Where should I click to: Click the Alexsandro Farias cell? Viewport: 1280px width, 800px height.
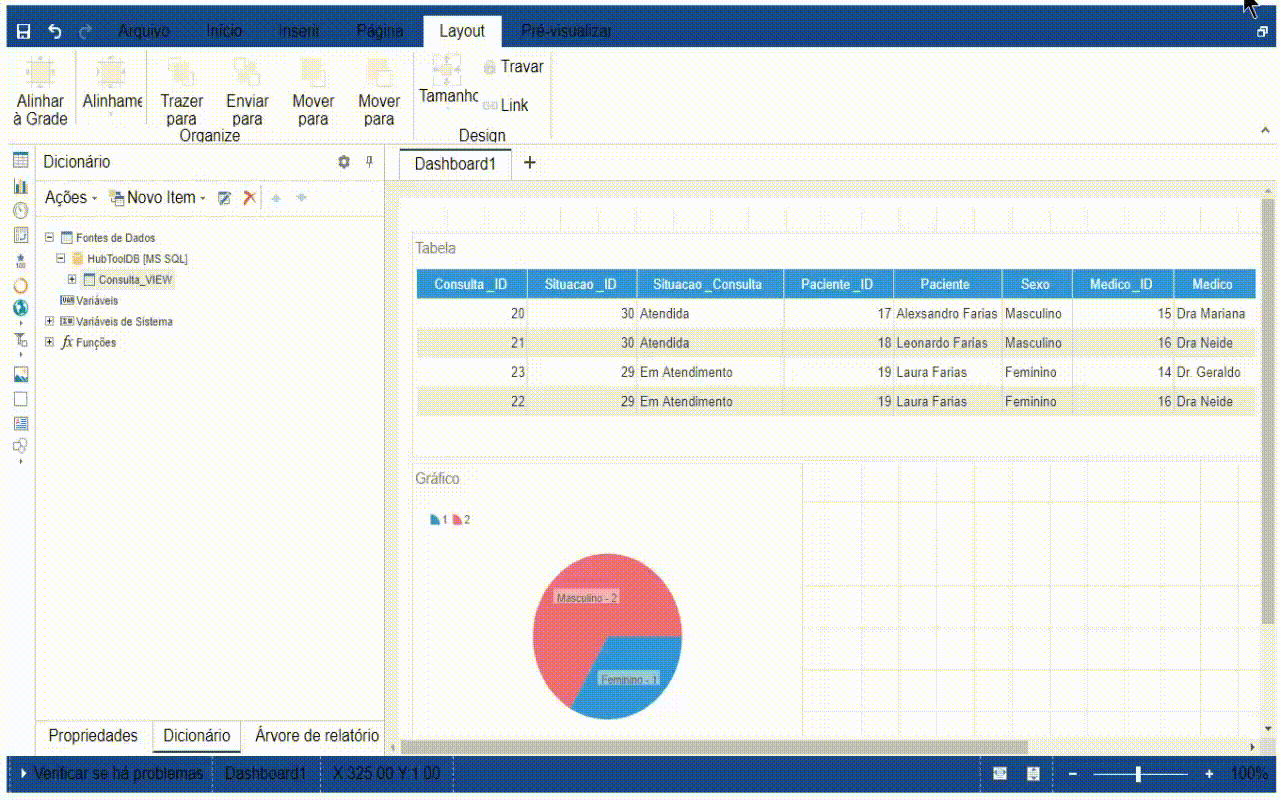click(x=947, y=314)
